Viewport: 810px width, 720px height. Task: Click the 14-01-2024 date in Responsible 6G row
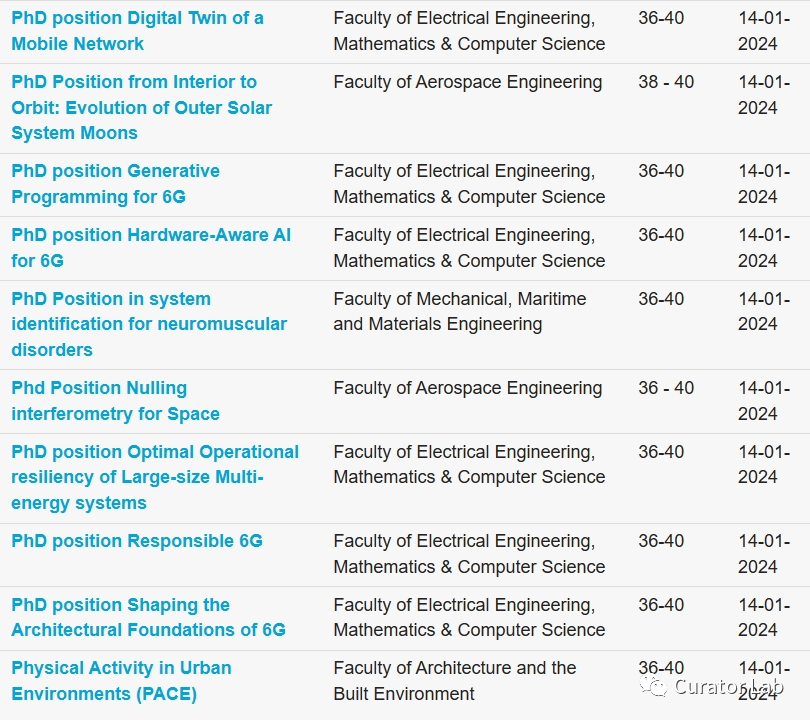[764, 554]
